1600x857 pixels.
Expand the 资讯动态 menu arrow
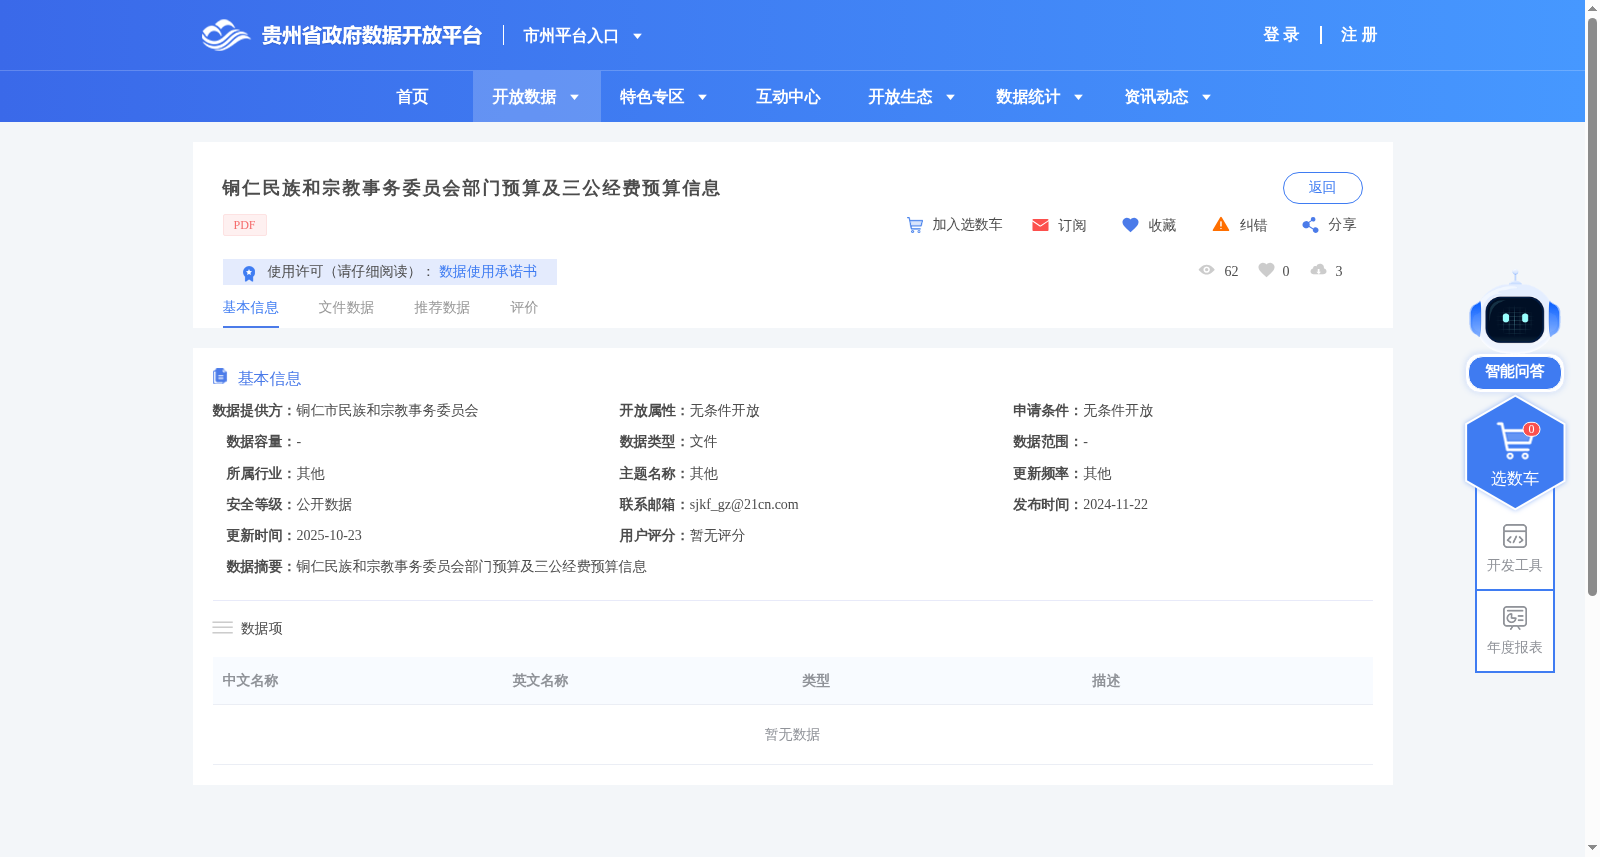point(1206,98)
